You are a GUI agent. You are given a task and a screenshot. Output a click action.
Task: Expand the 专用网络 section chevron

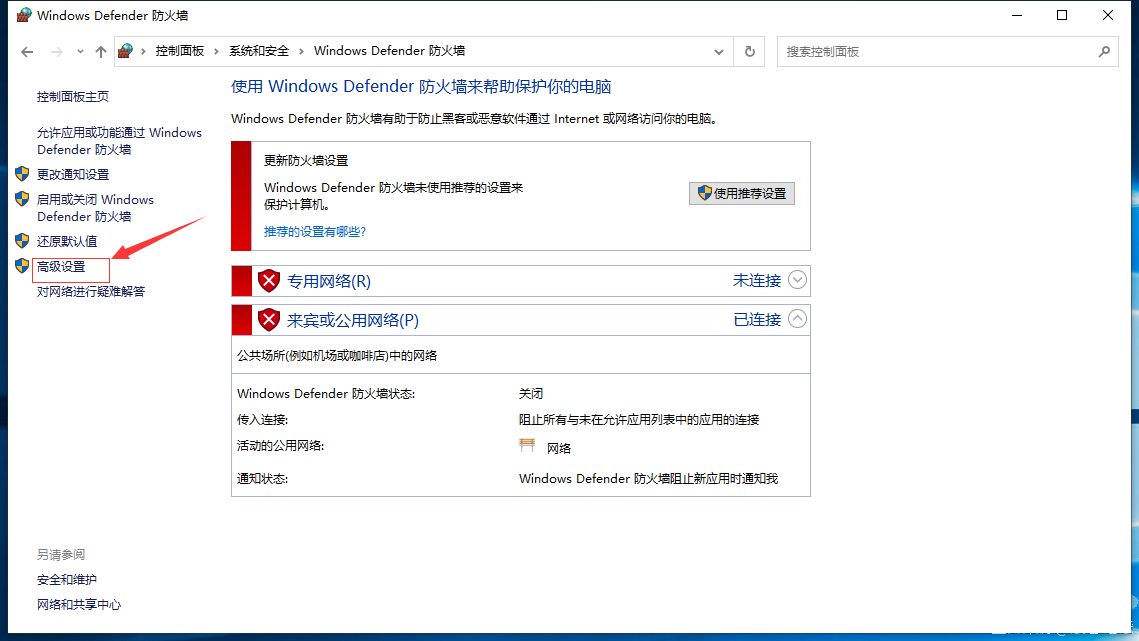tap(797, 280)
